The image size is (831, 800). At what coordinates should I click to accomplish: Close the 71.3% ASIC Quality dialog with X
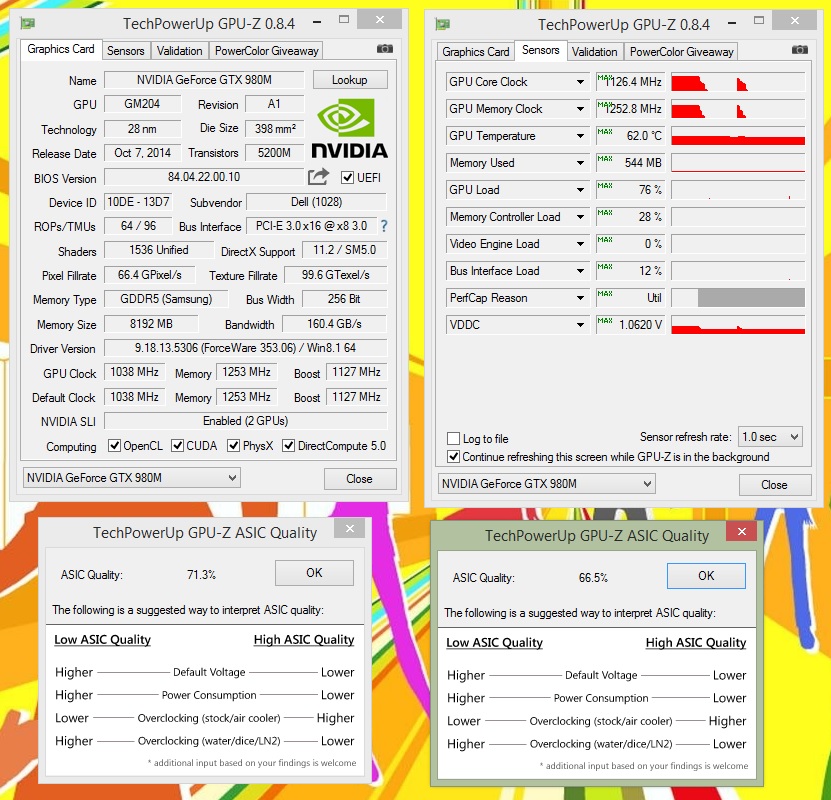[x=350, y=529]
